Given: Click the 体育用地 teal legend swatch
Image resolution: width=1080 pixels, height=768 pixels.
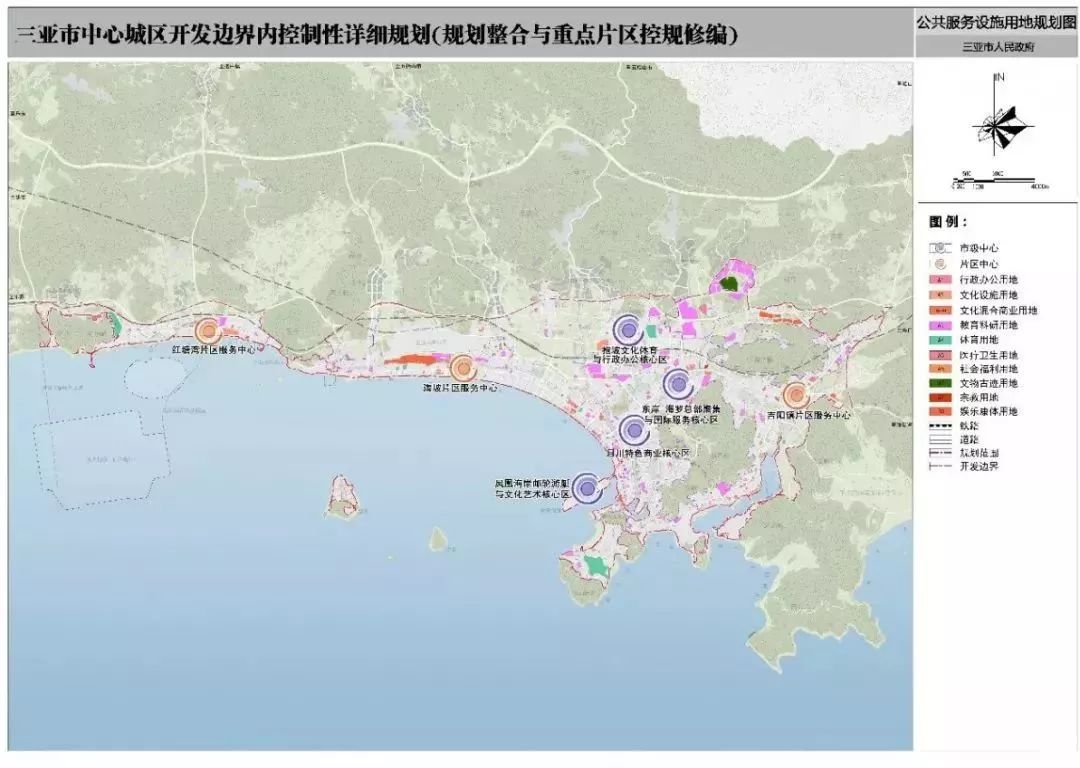Looking at the screenshot, I should [940, 340].
